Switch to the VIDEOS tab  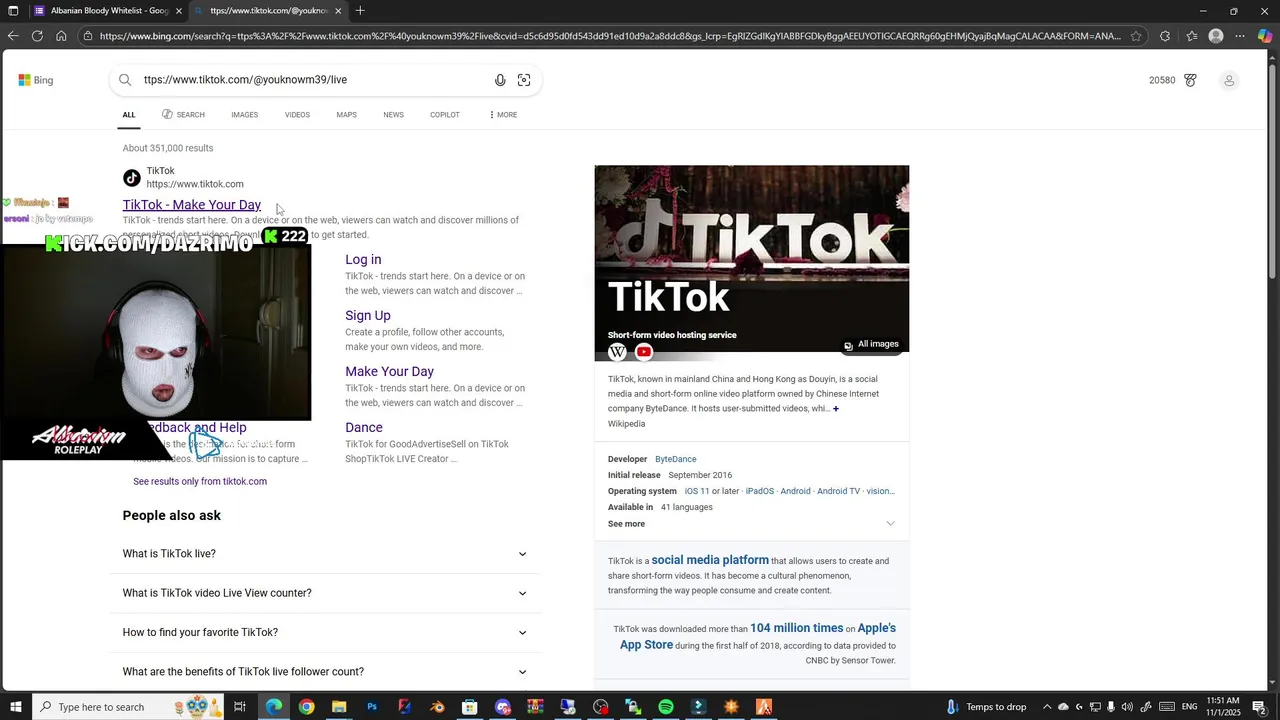[x=297, y=115]
